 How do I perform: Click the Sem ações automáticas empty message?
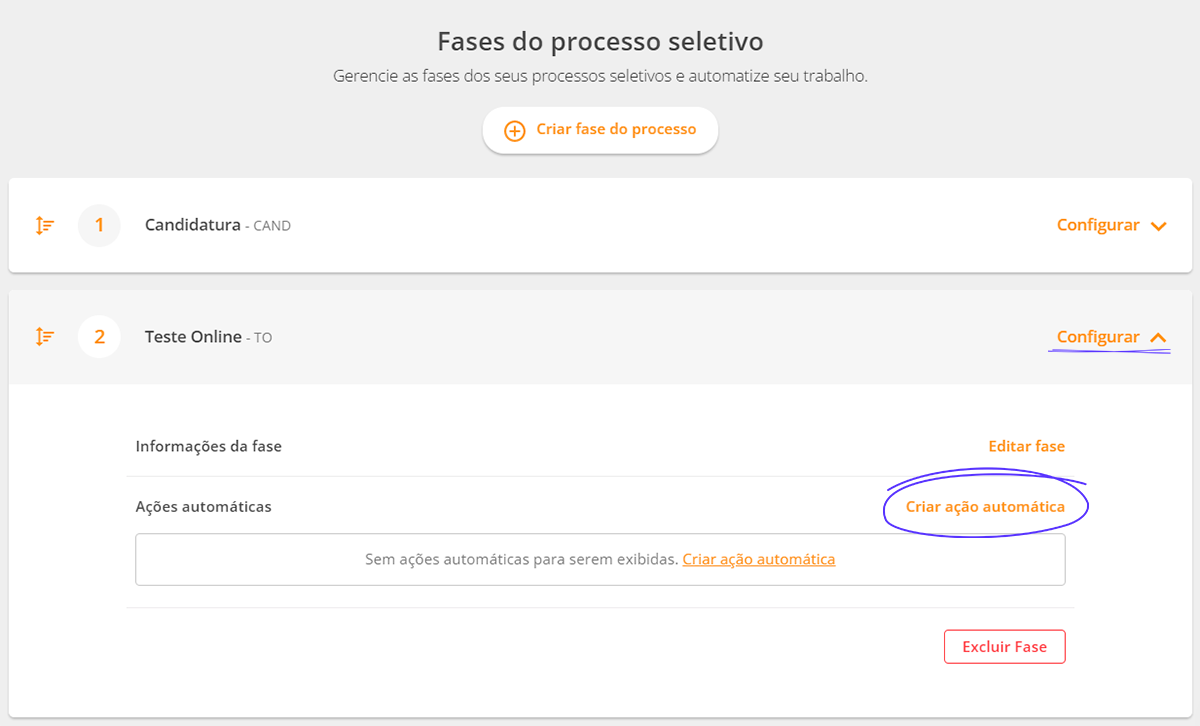click(x=521, y=559)
